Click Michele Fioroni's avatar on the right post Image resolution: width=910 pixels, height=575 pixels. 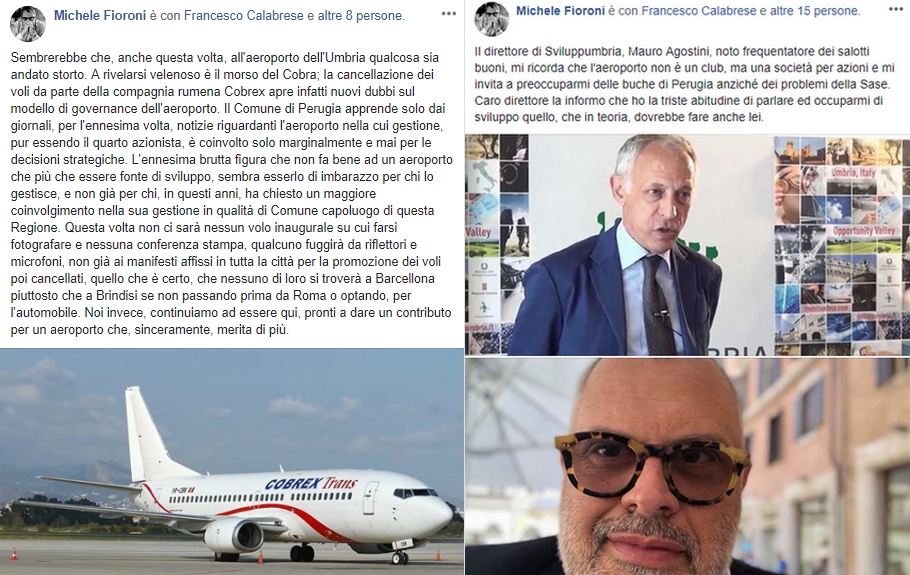click(492, 19)
